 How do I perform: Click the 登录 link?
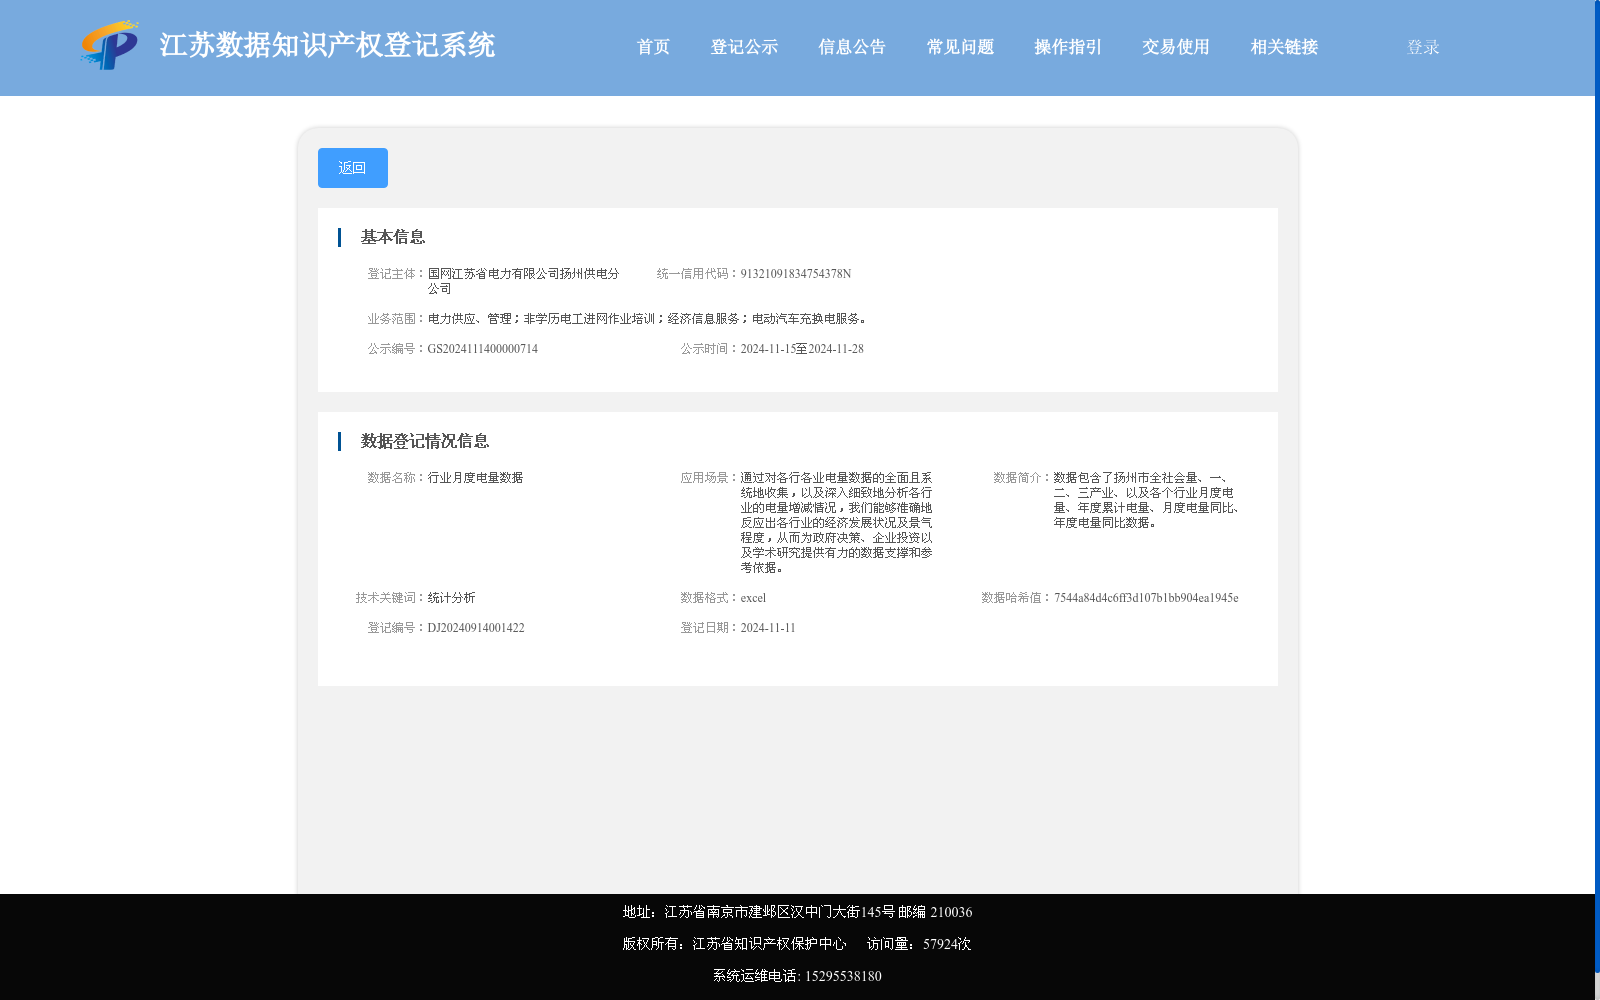tap(1423, 47)
